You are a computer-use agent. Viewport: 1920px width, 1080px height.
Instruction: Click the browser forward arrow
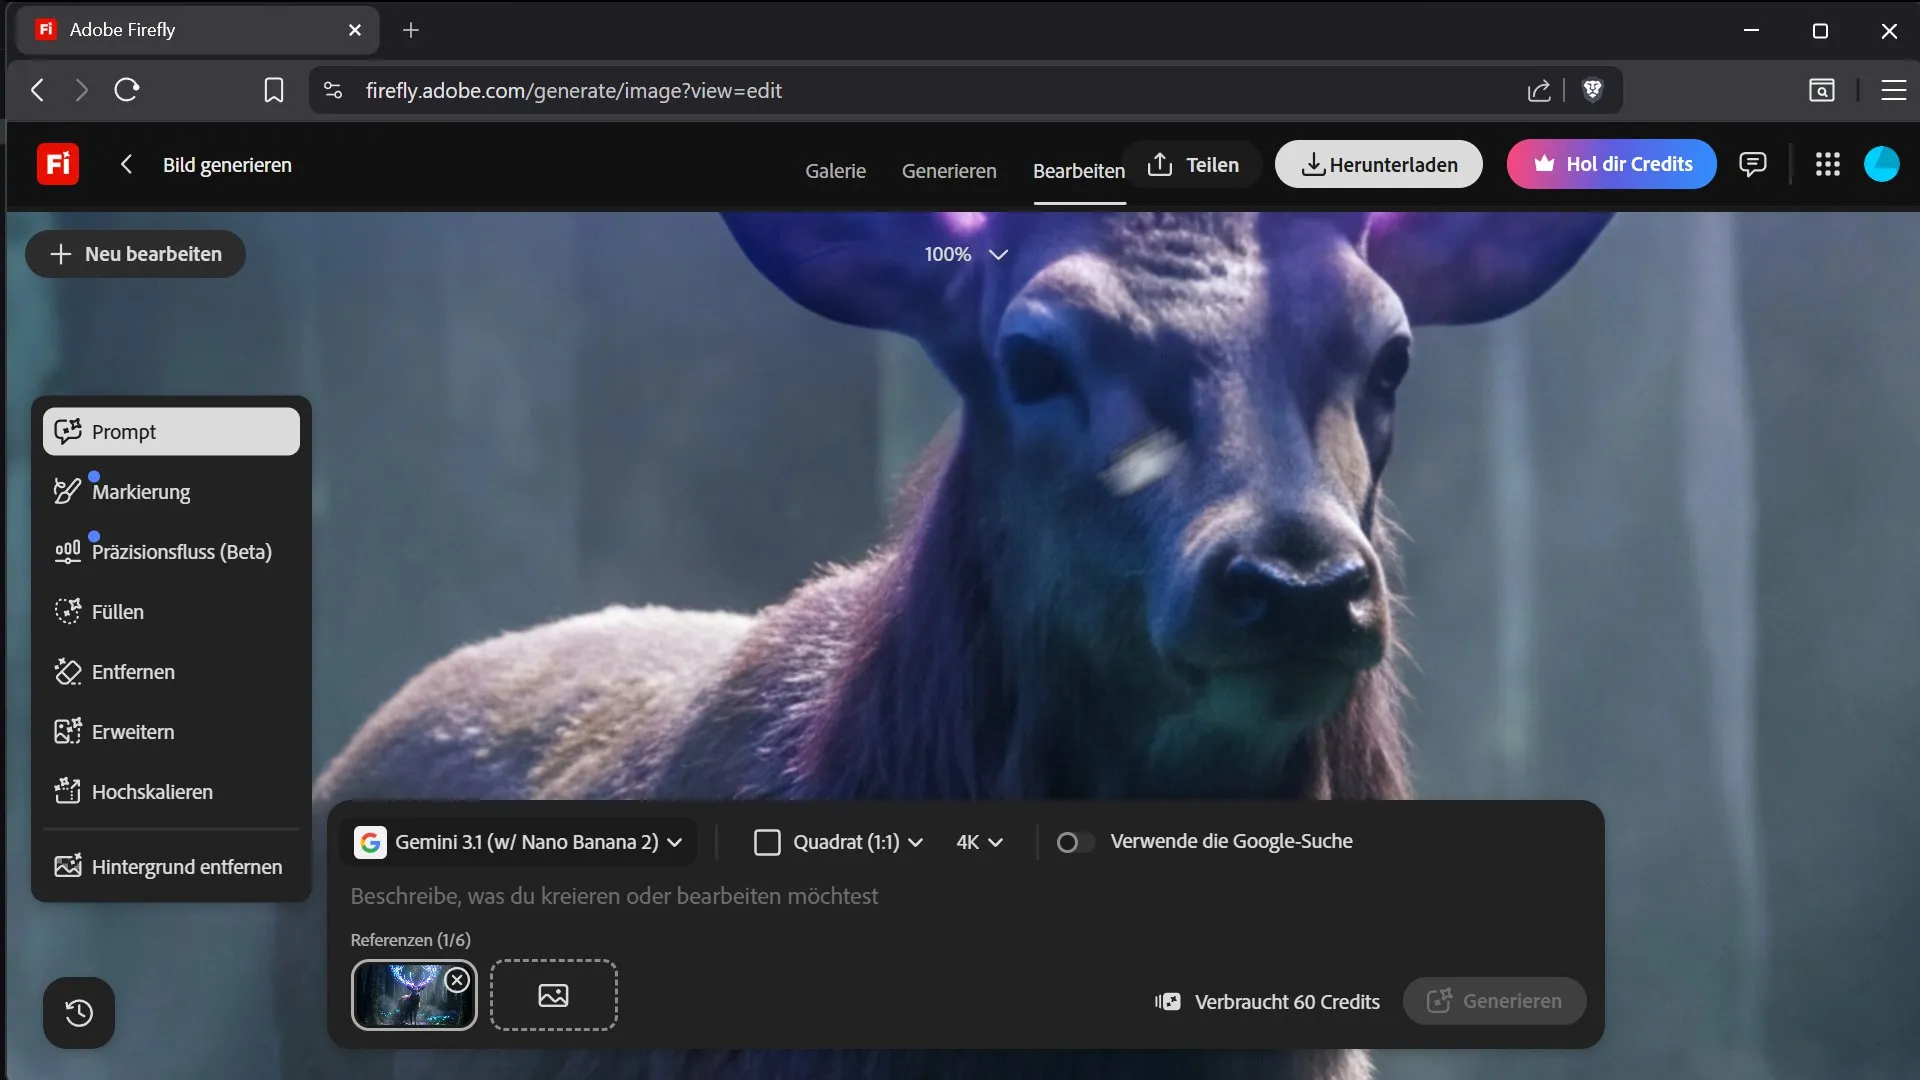click(82, 90)
